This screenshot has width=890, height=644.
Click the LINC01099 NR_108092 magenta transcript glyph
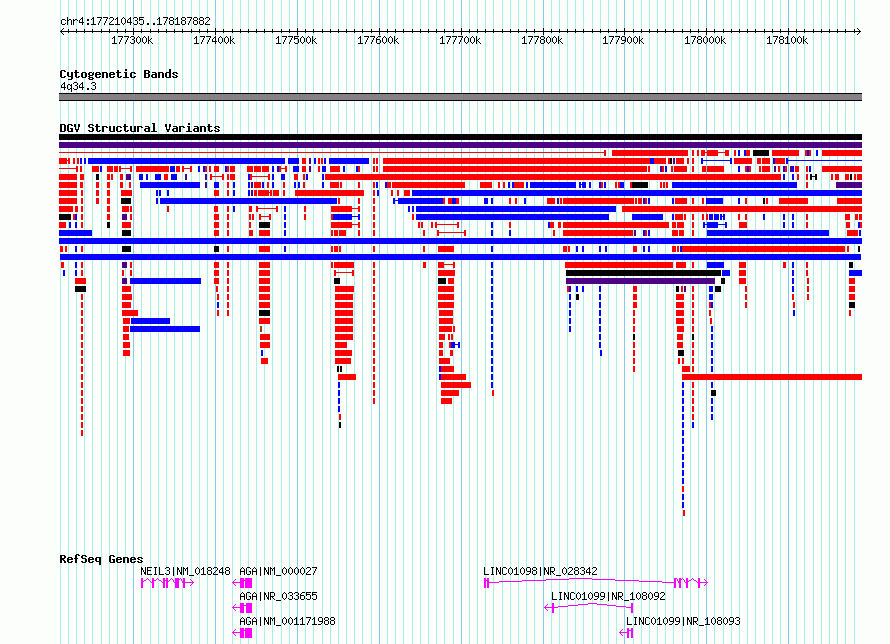tap(589, 607)
